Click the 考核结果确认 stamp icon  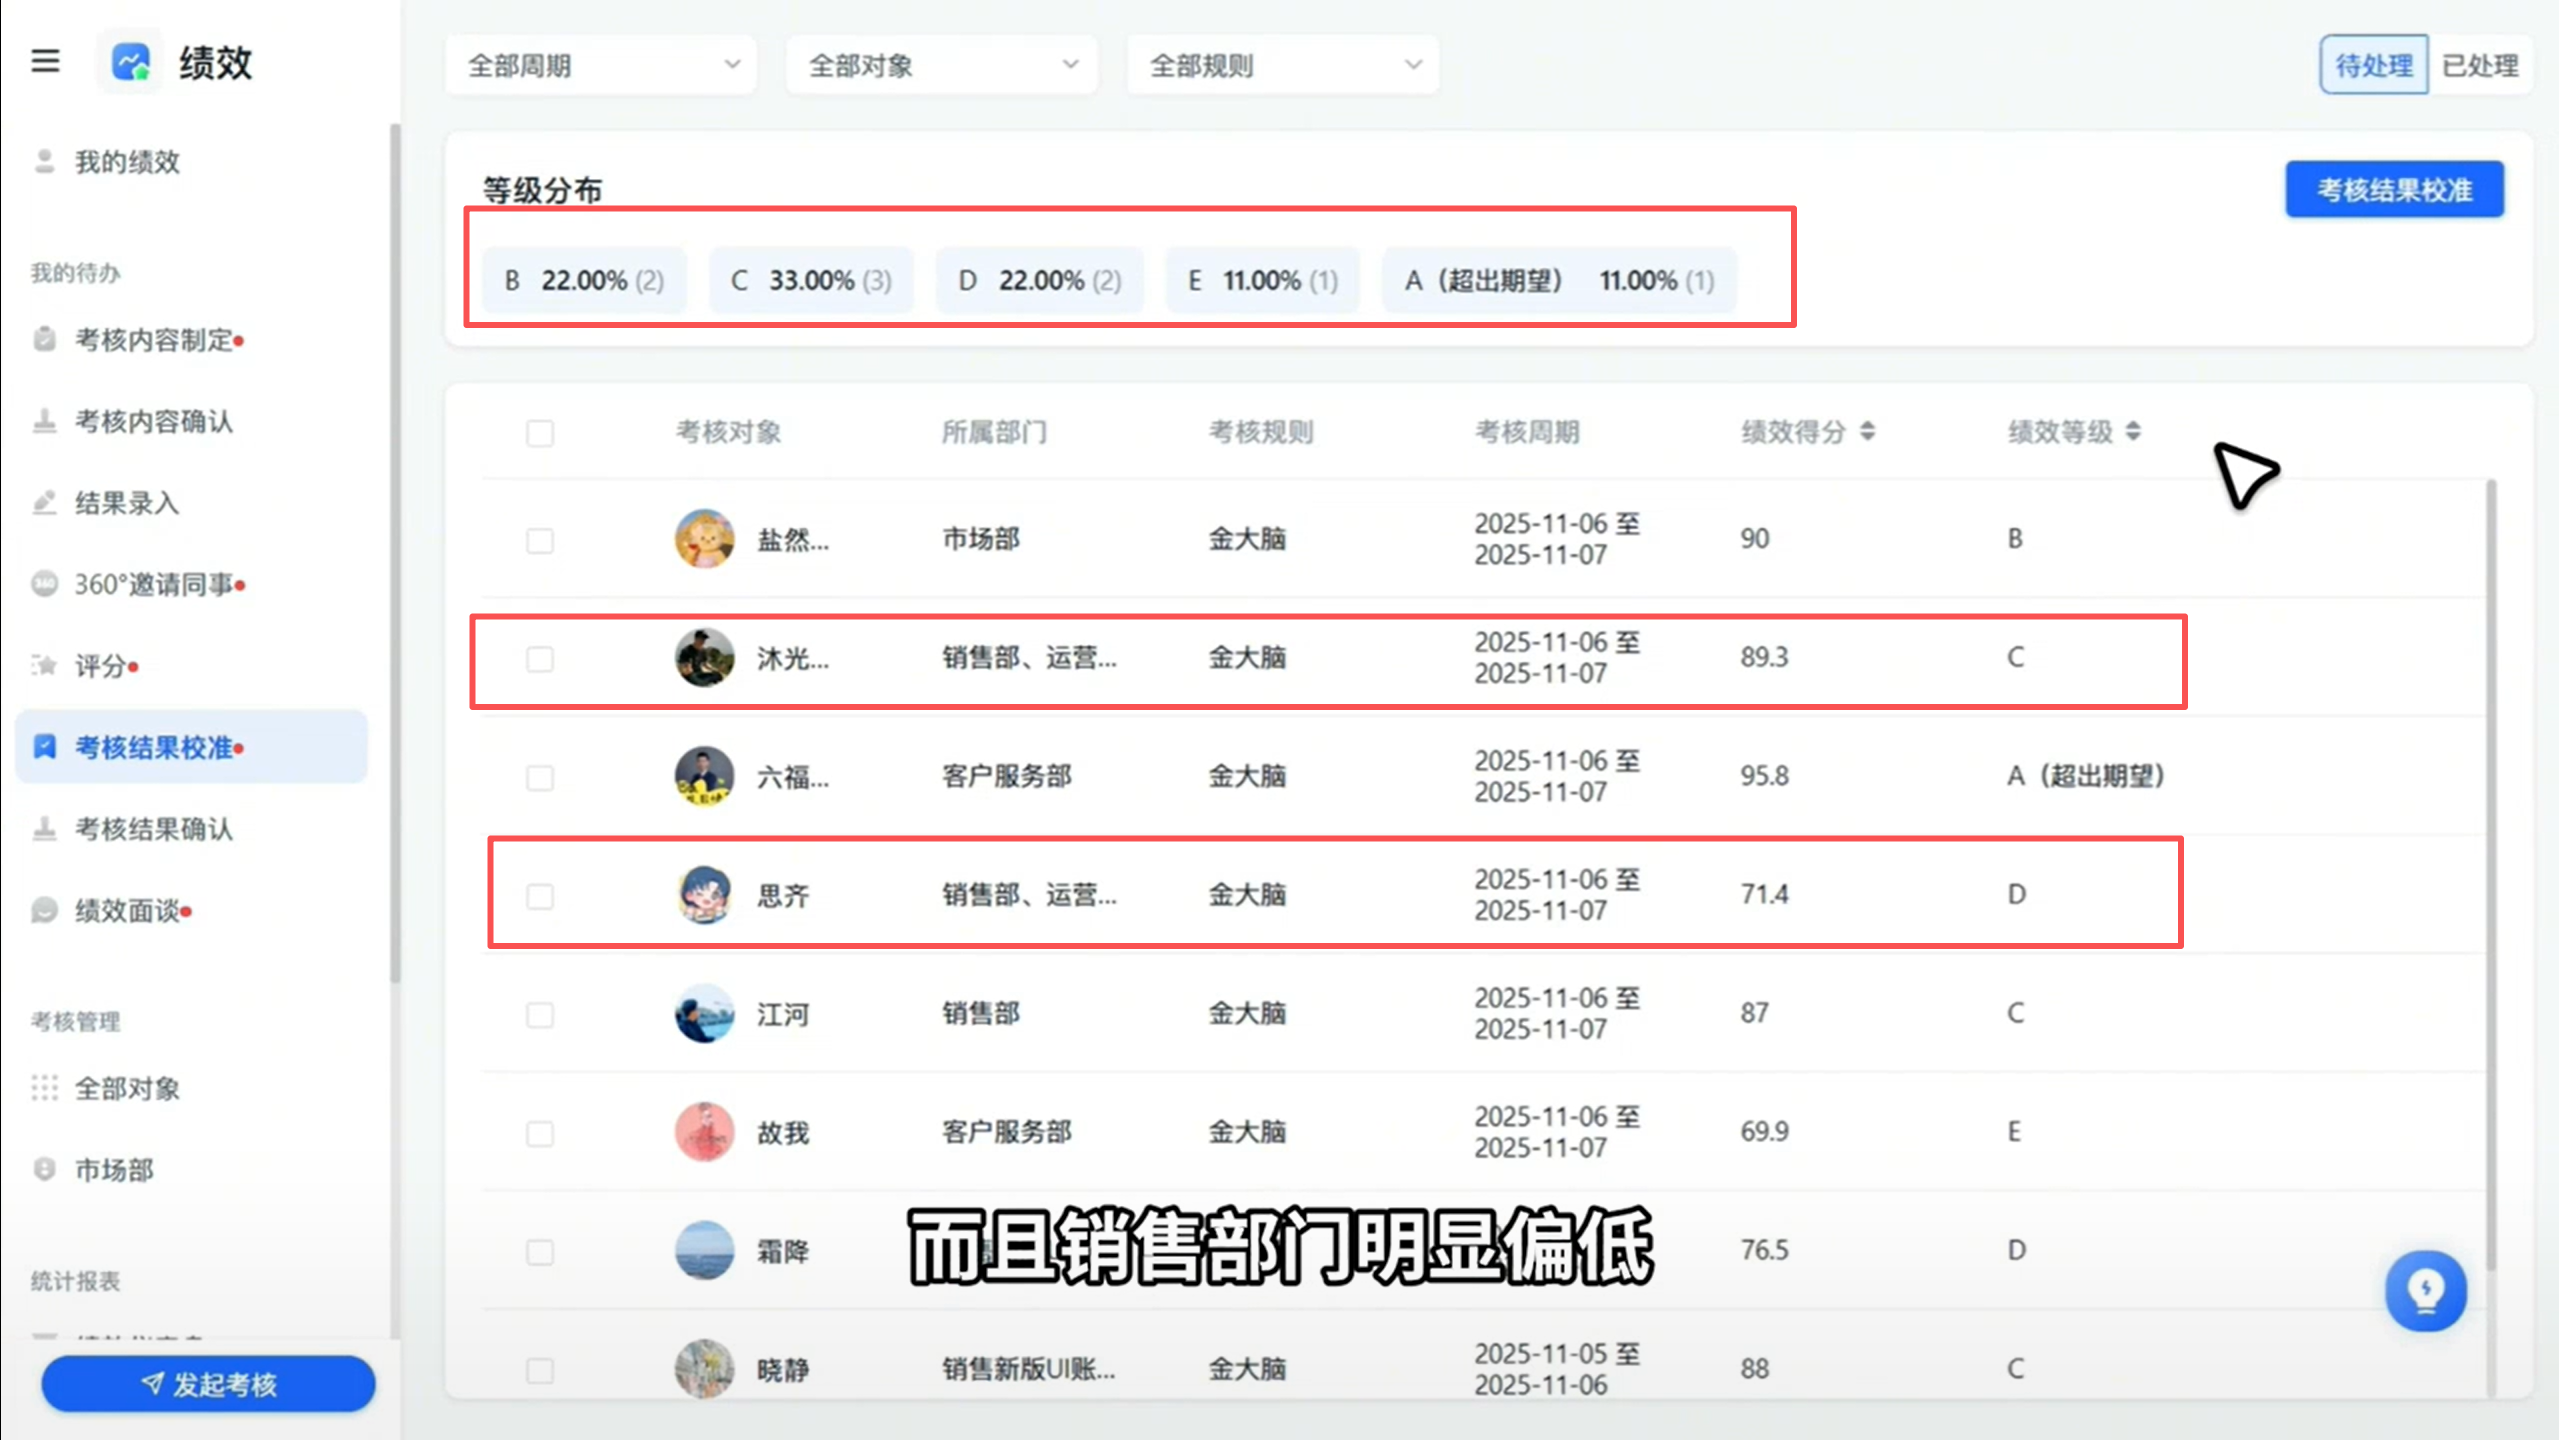(44, 828)
